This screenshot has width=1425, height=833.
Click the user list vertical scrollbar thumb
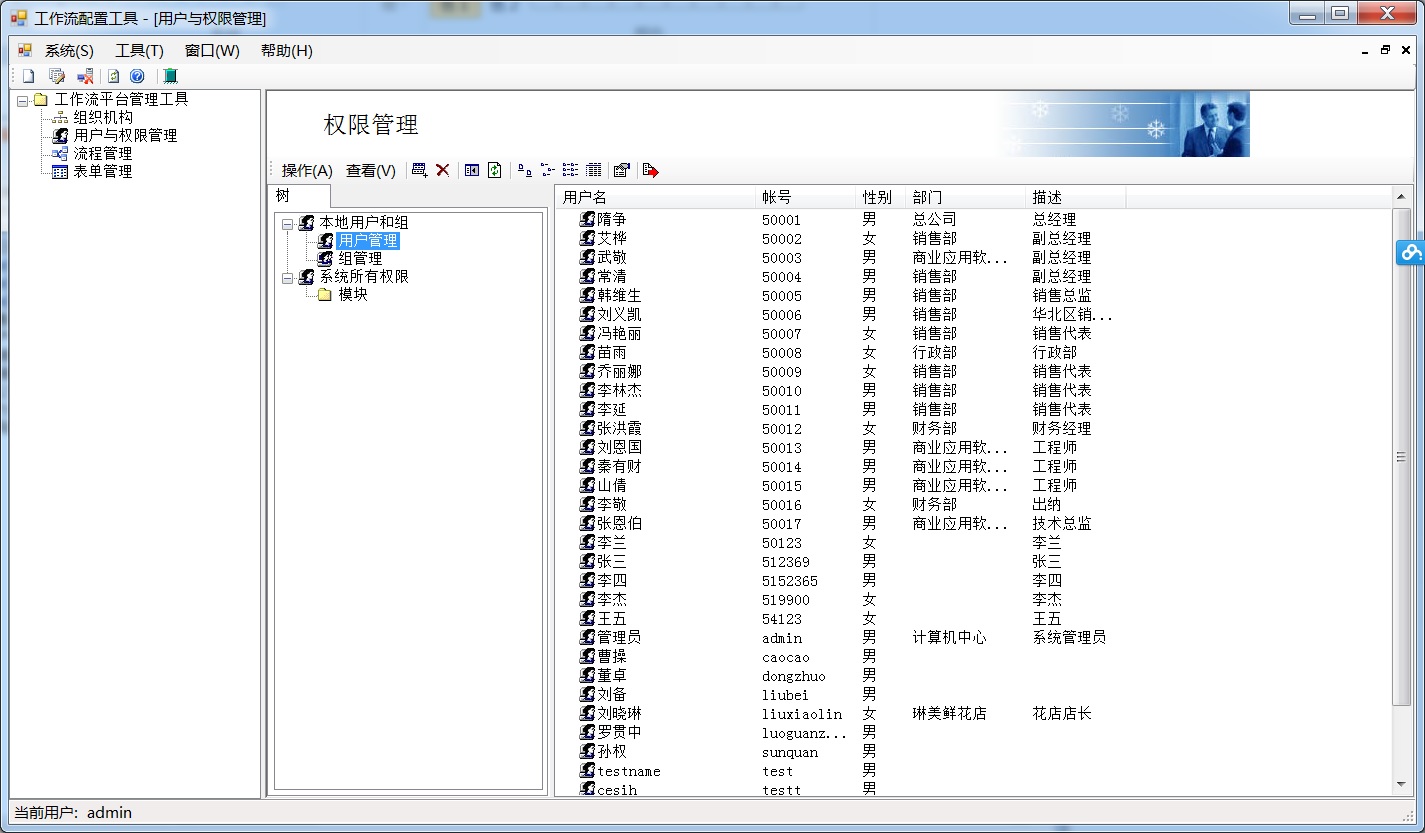[1401, 457]
